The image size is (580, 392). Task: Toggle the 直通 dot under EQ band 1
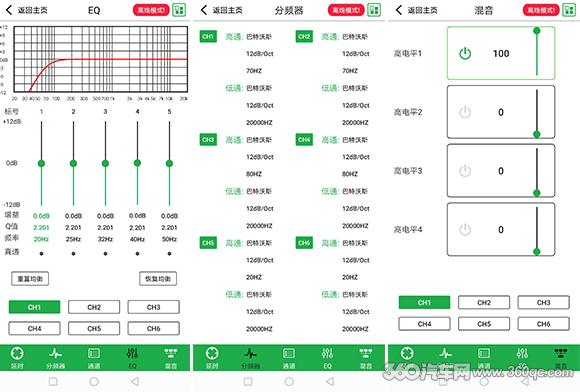(41, 254)
